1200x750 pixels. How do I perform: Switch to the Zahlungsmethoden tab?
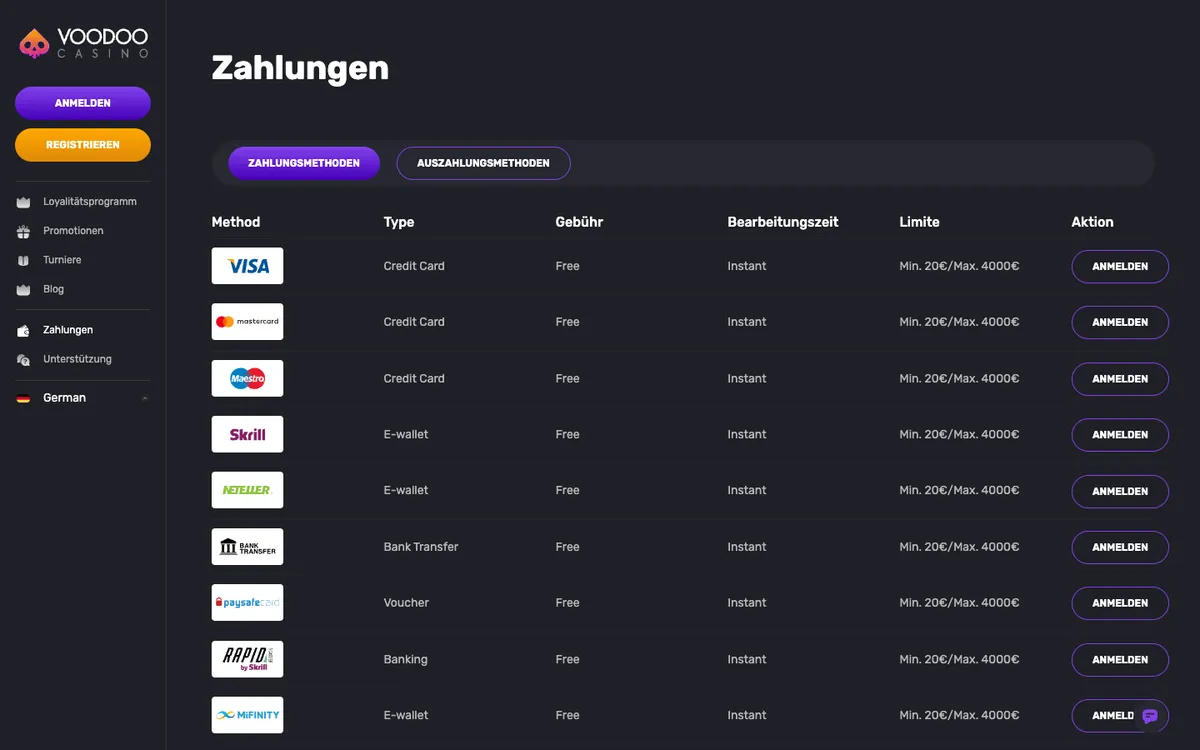[x=304, y=163]
